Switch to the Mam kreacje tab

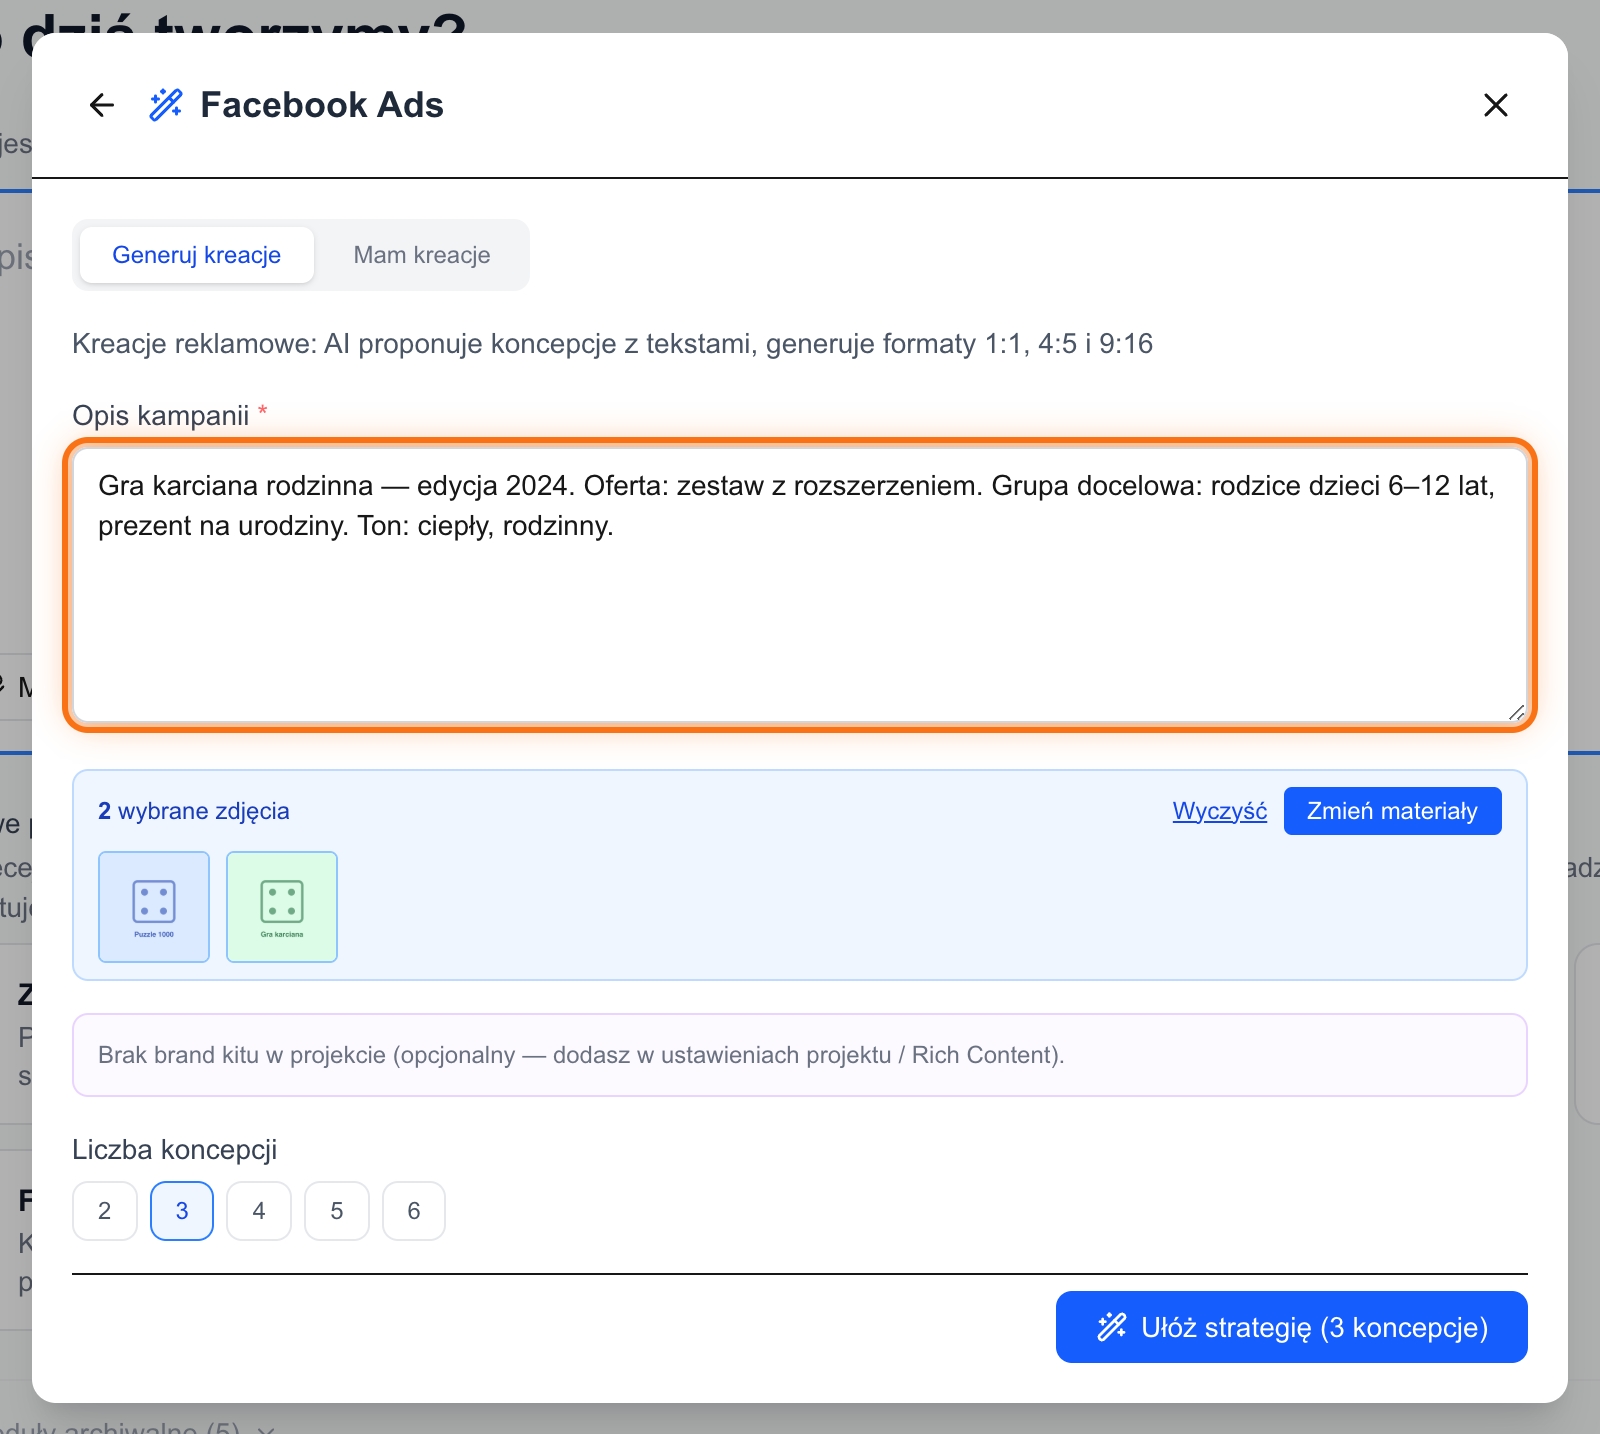coord(422,255)
